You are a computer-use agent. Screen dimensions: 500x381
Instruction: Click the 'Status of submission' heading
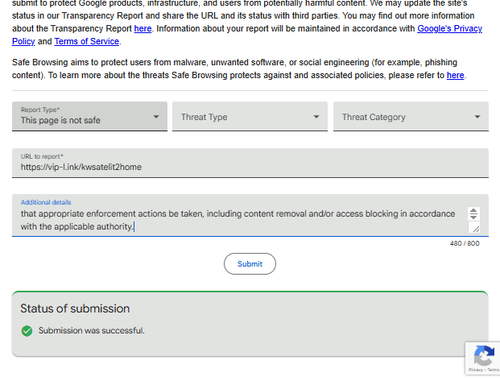(x=75, y=309)
